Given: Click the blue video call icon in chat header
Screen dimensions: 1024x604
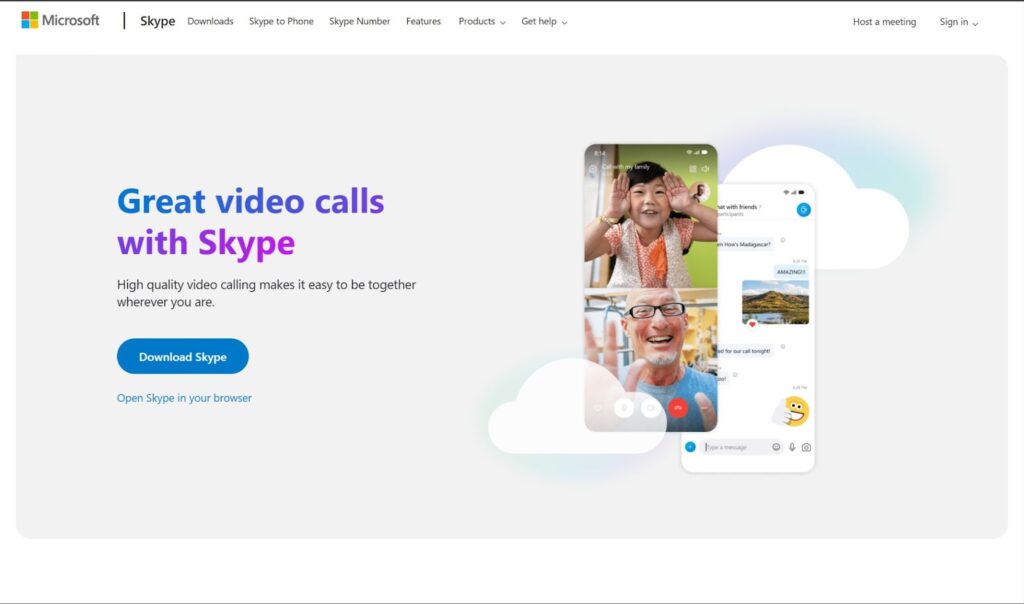Looking at the screenshot, I should [802, 210].
